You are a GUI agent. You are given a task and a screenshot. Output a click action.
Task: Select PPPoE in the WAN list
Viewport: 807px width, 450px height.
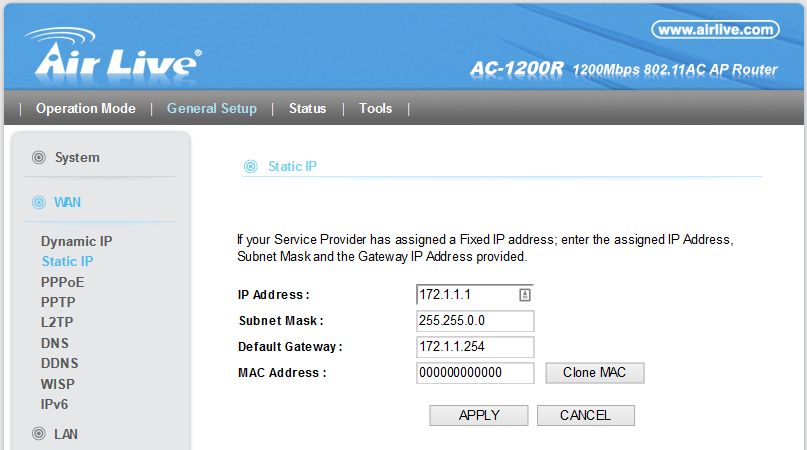tap(62, 282)
